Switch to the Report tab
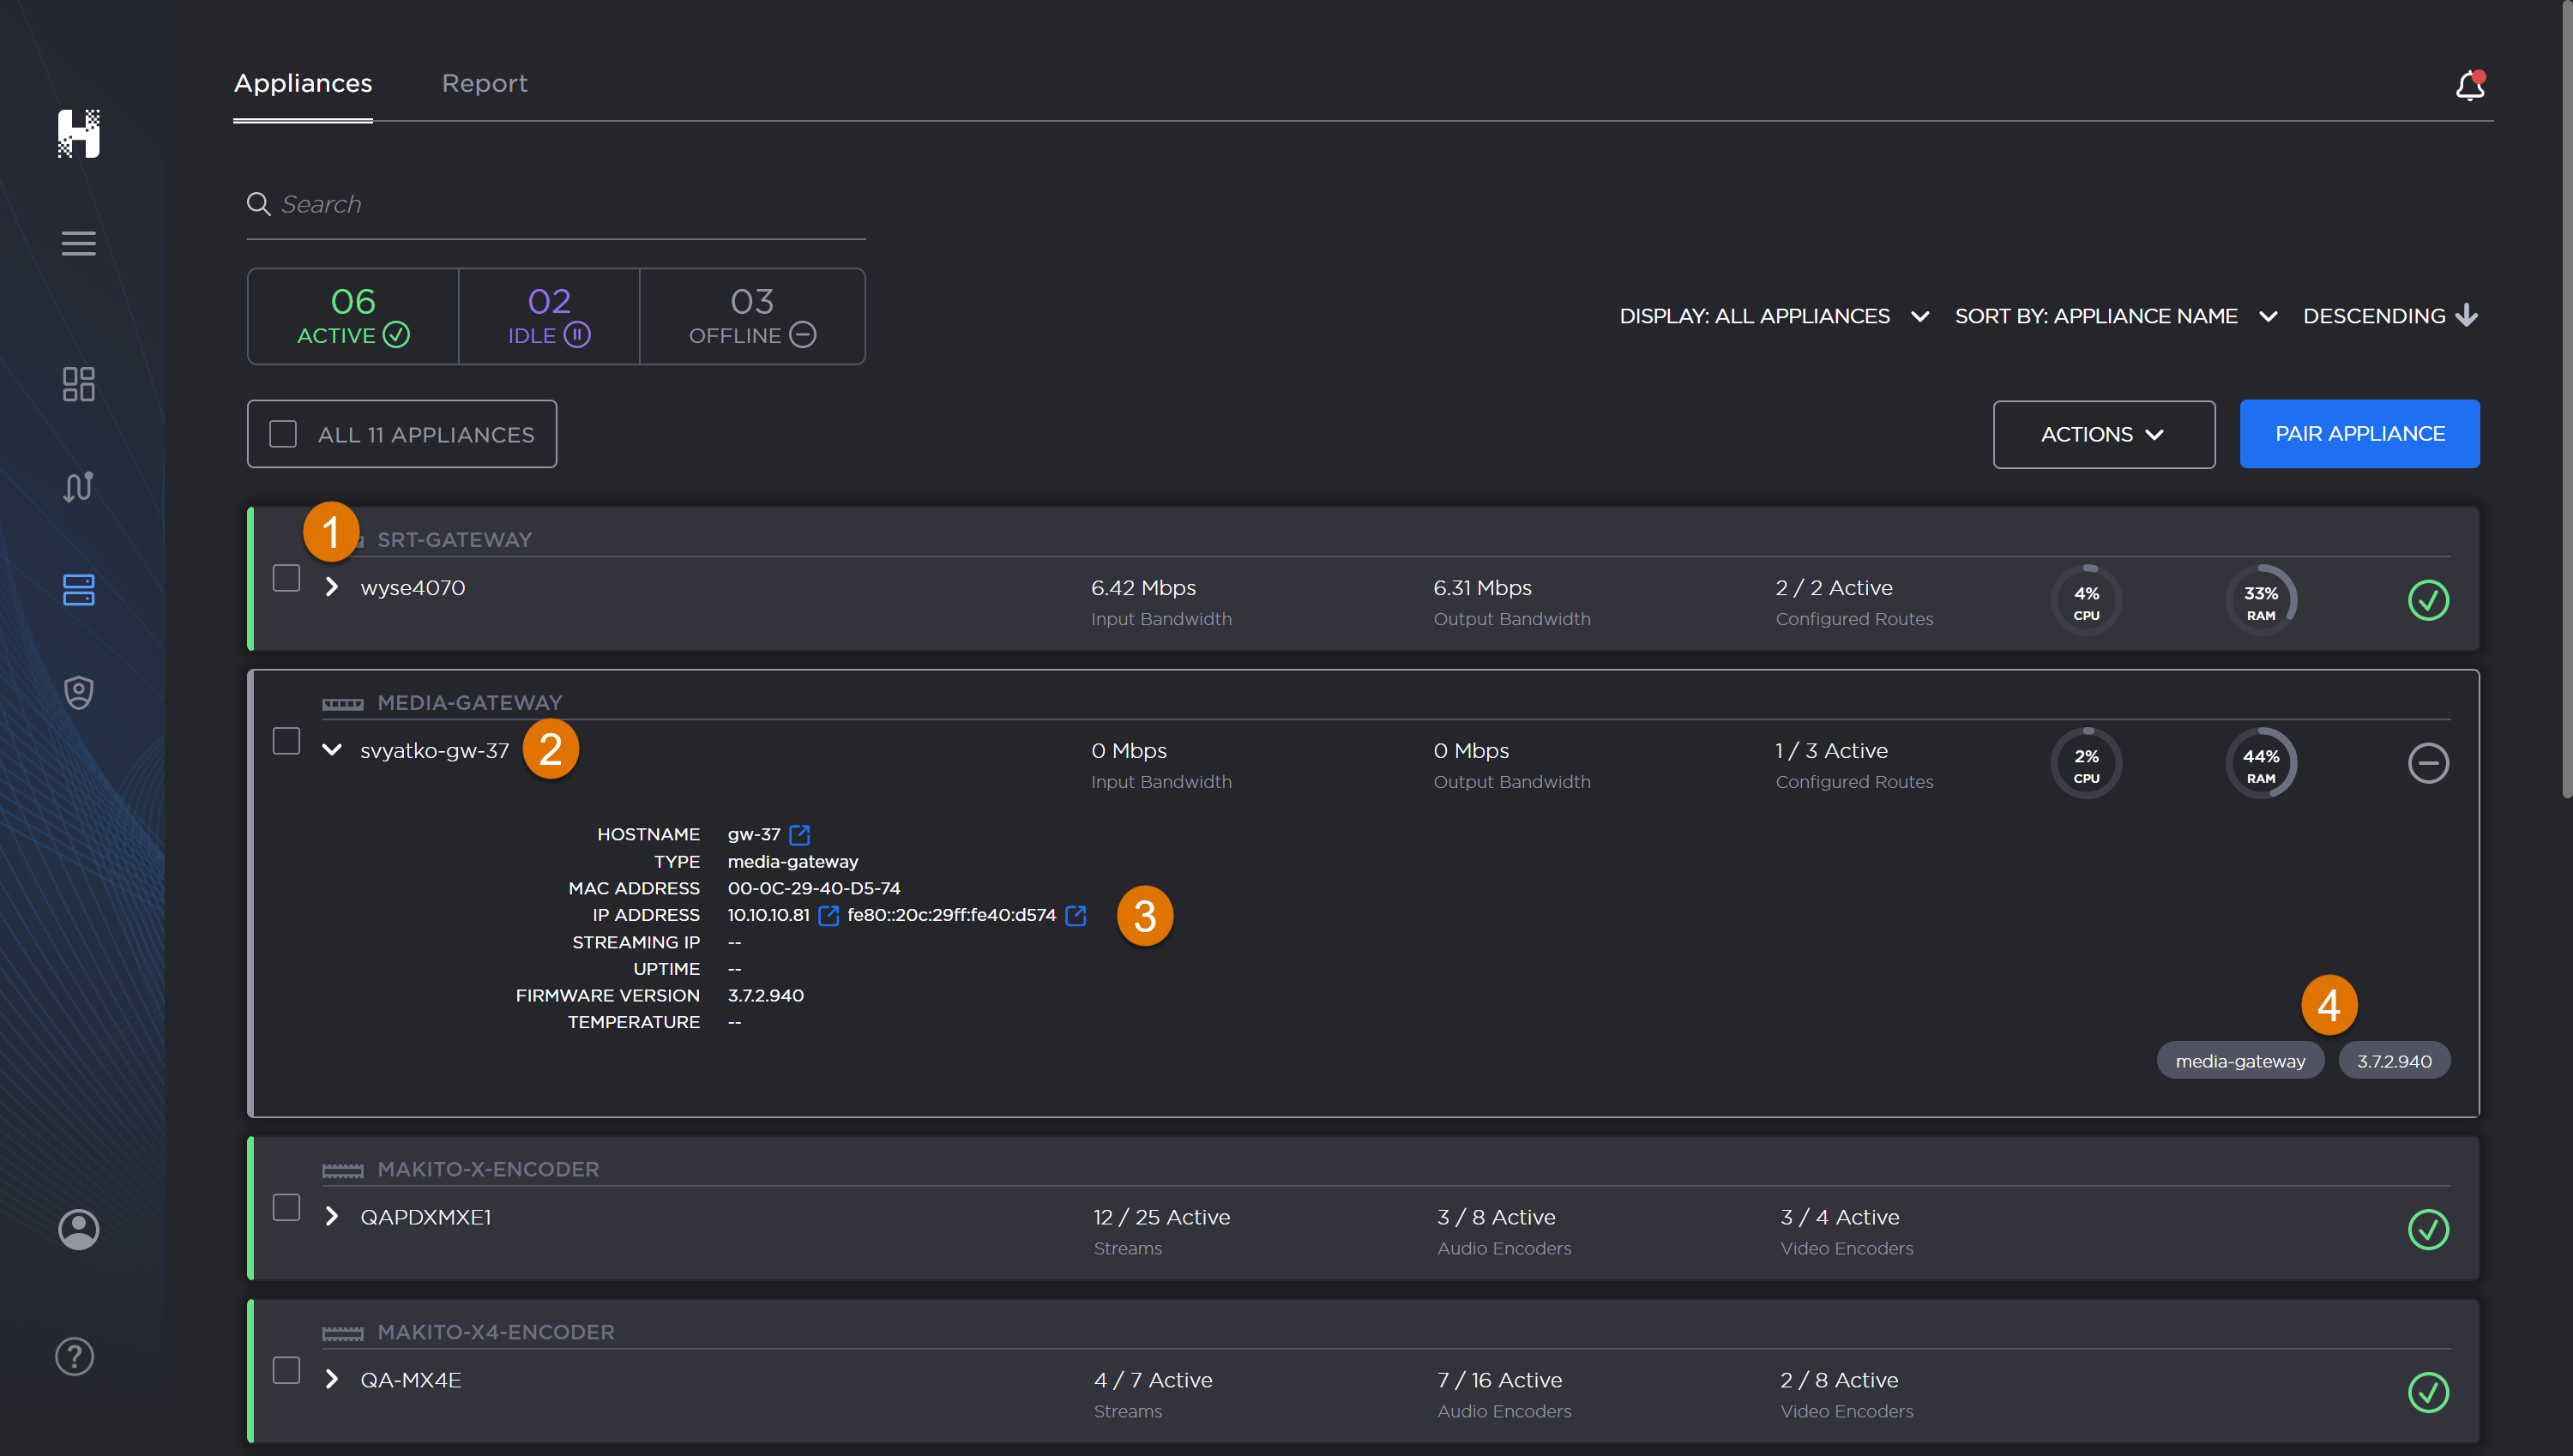The height and width of the screenshot is (1456, 2573). 484,83
